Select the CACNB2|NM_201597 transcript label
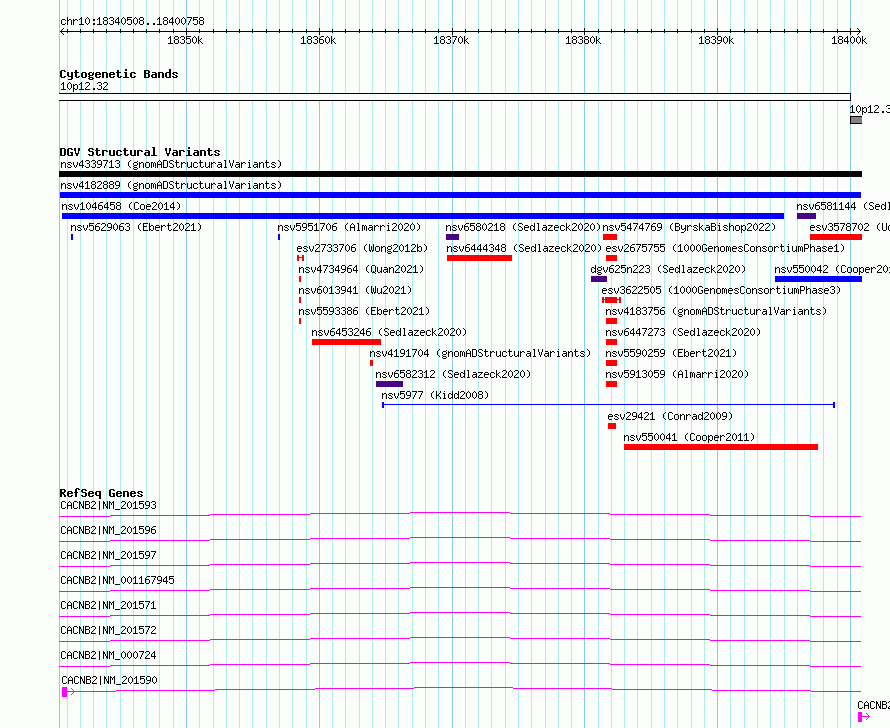The height and width of the screenshot is (728, 890). 108,556
